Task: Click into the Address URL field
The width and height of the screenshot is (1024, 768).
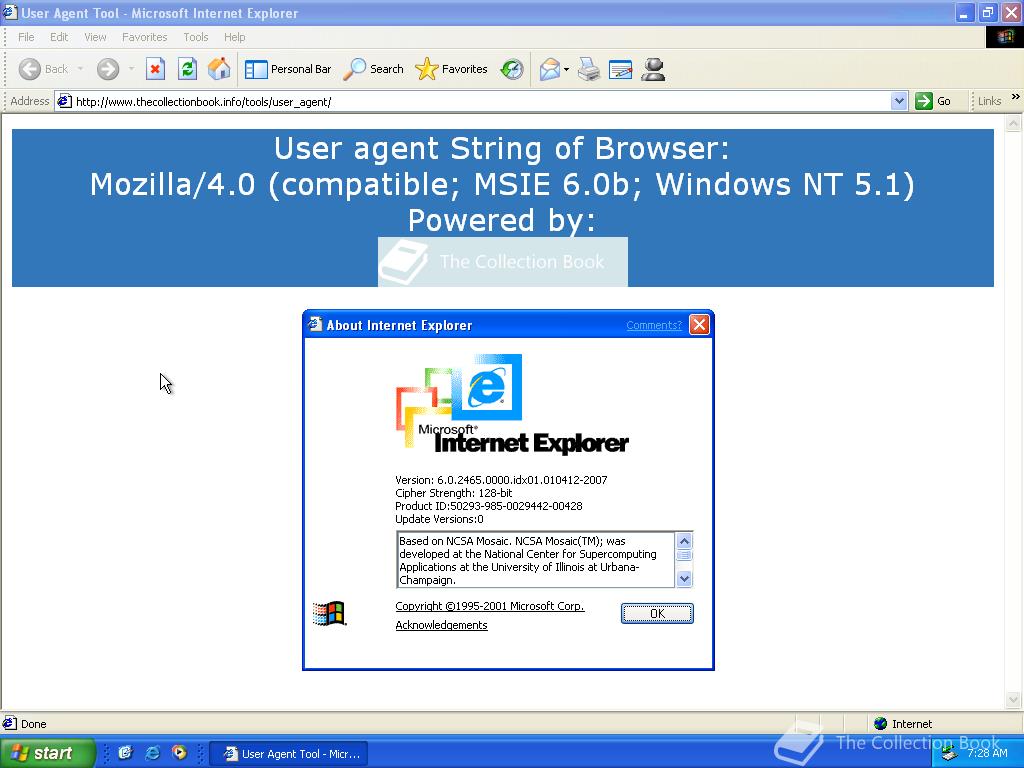Action: (x=482, y=102)
